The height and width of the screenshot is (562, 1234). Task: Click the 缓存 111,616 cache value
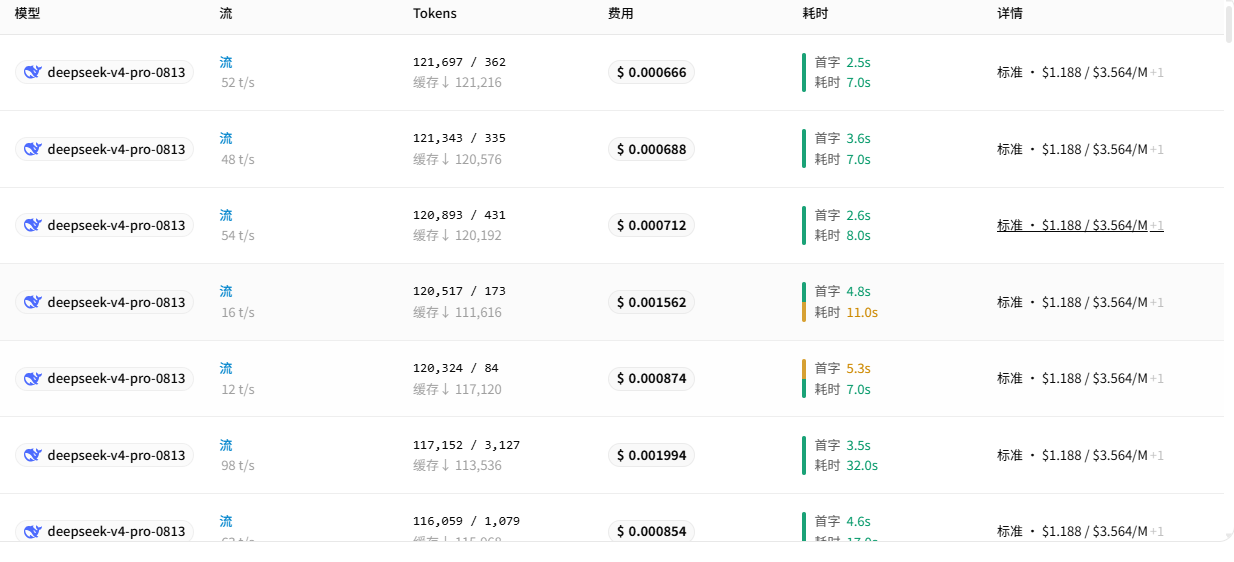coord(457,312)
